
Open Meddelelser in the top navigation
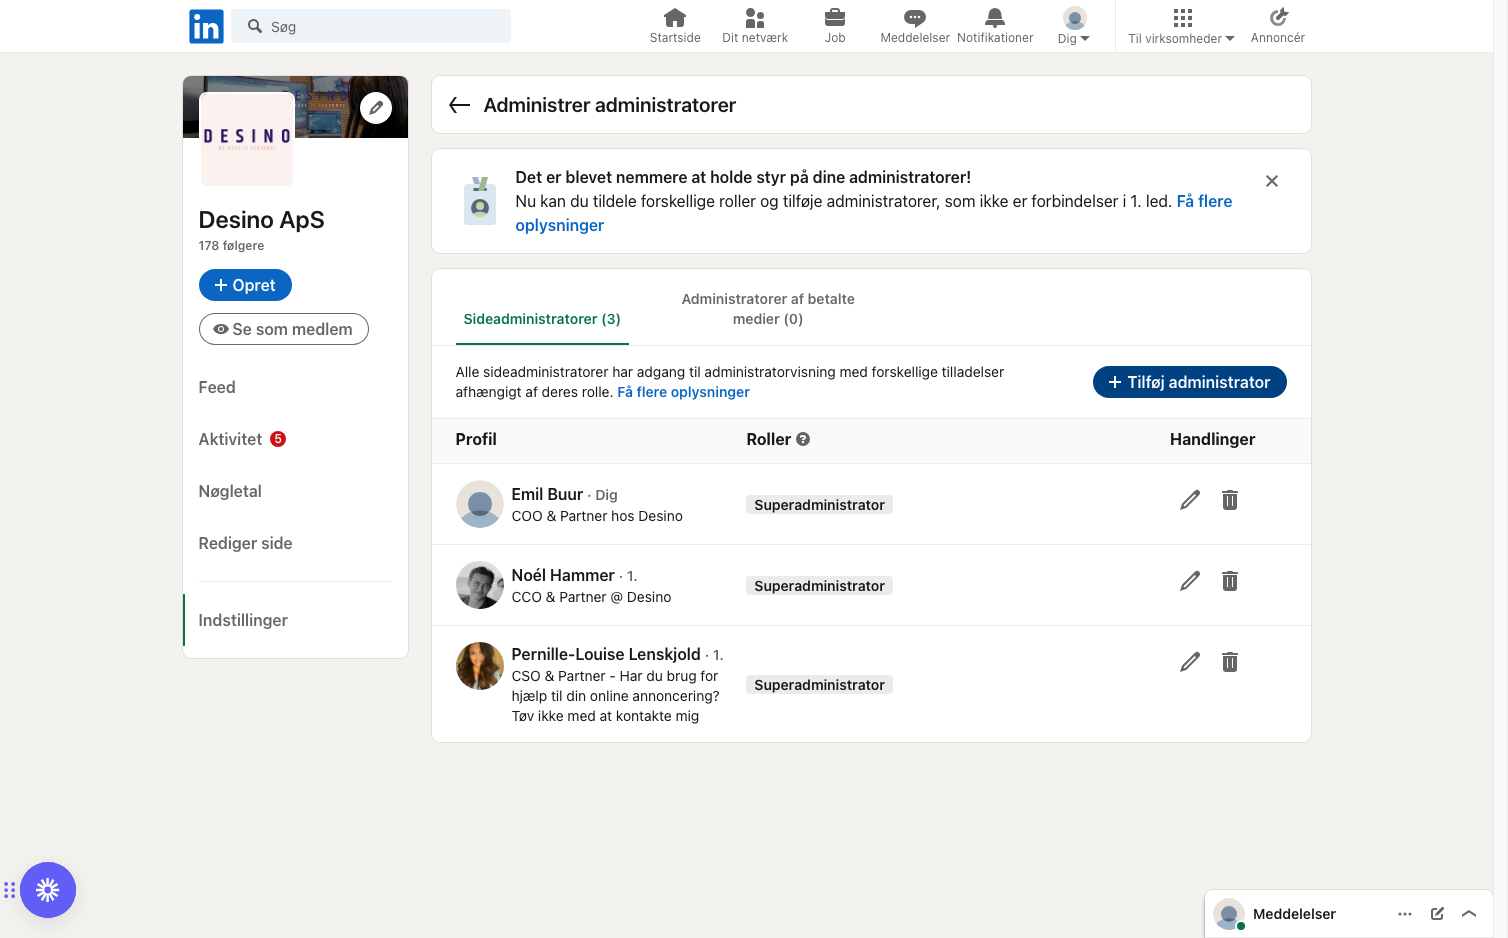pos(915,26)
